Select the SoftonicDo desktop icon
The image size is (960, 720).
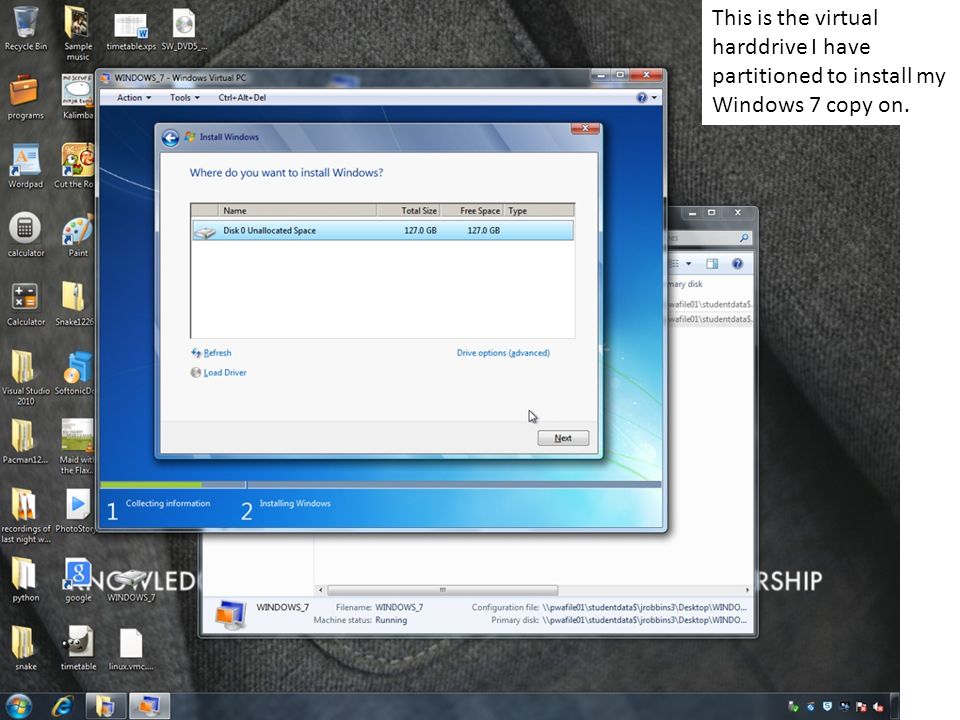78,366
